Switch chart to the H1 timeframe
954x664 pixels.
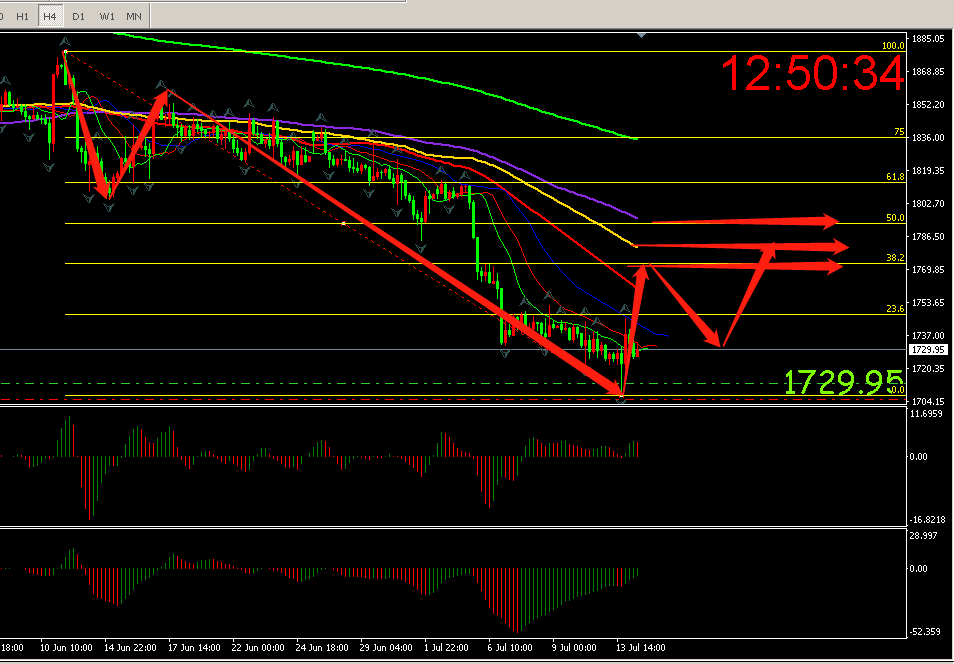click(x=22, y=16)
